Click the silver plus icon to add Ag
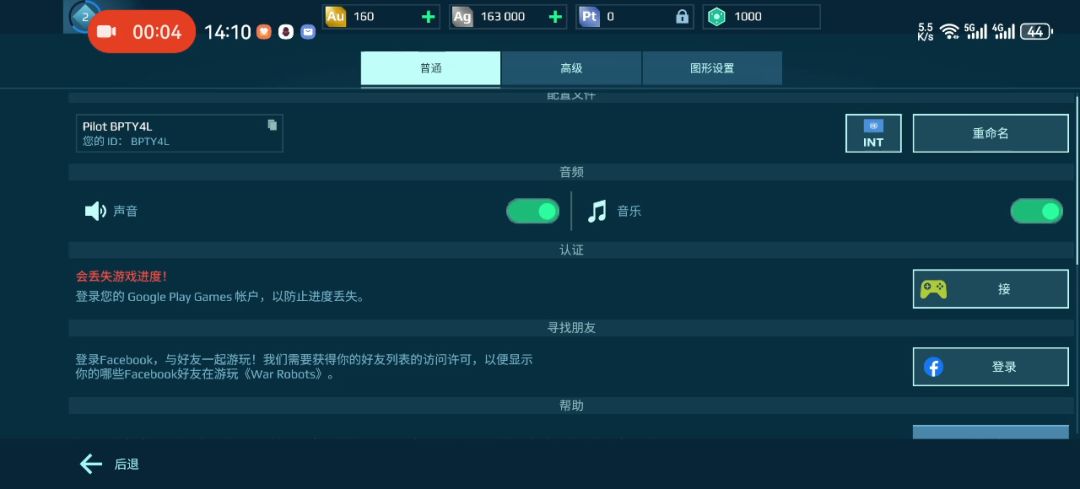The width and height of the screenshot is (1080, 489). pyautogui.click(x=555, y=17)
